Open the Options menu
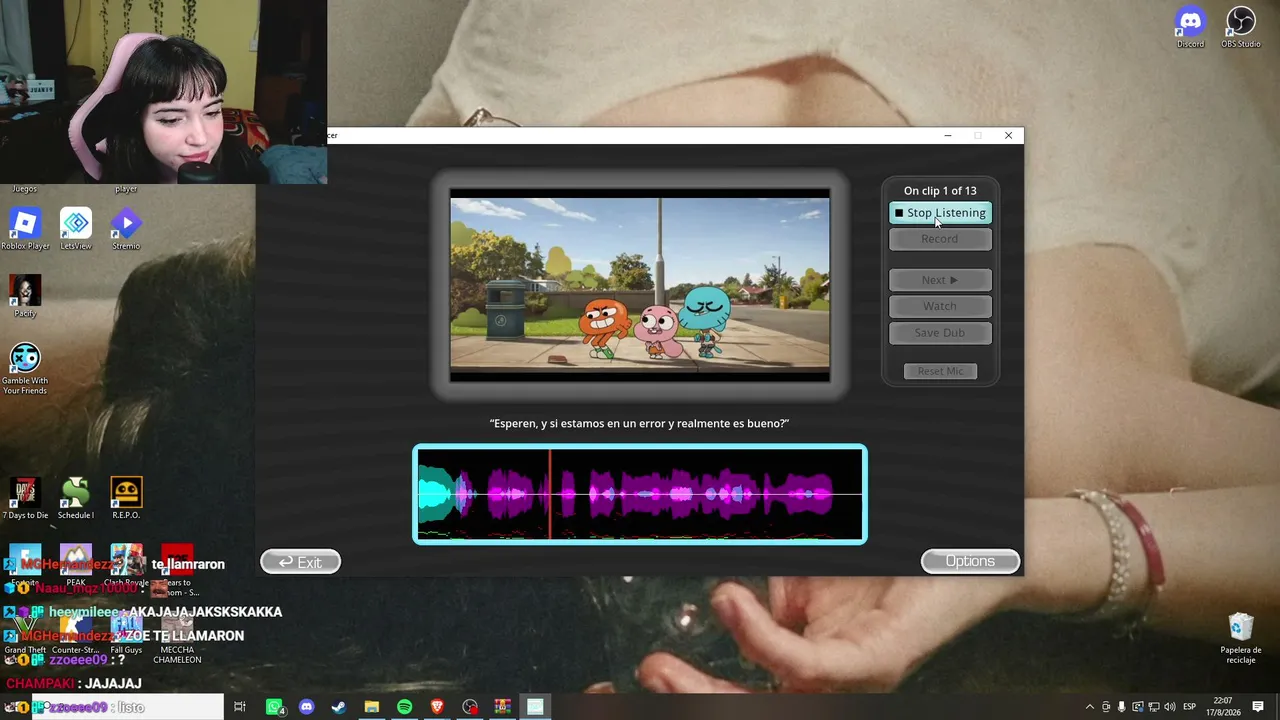Viewport: 1280px width, 720px height. [x=970, y=562]
